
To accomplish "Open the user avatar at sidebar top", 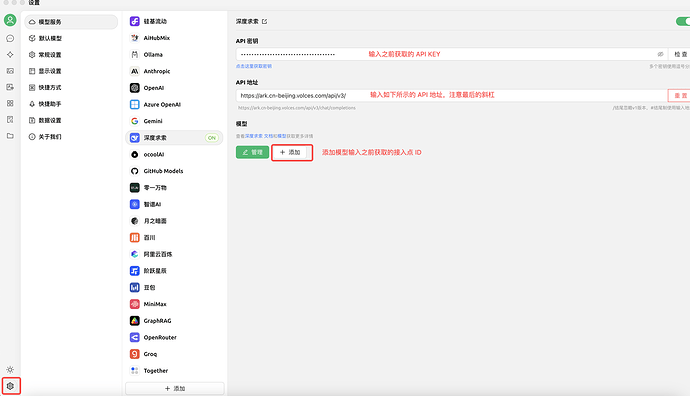I will point(10,20).
